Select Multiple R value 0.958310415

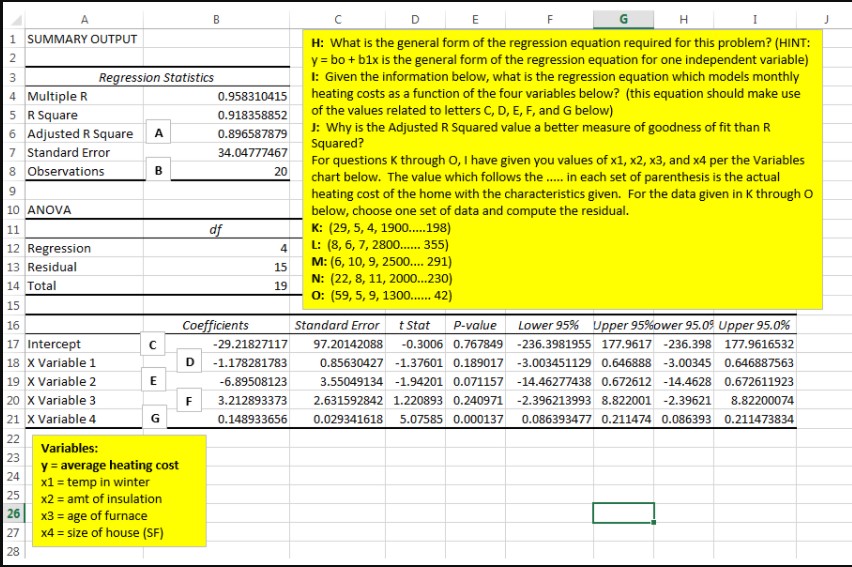(252, 96)
